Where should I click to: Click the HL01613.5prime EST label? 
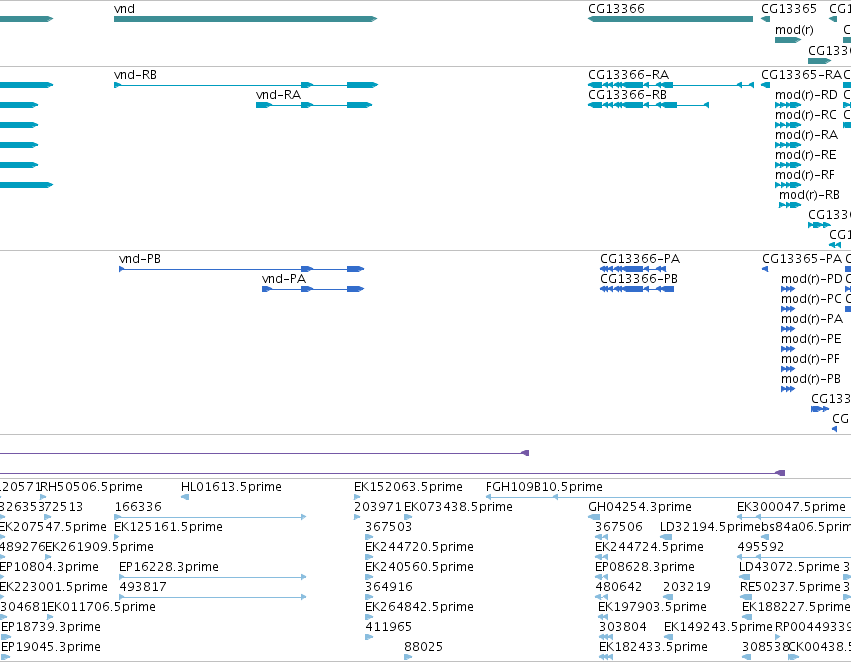point(231,487)
